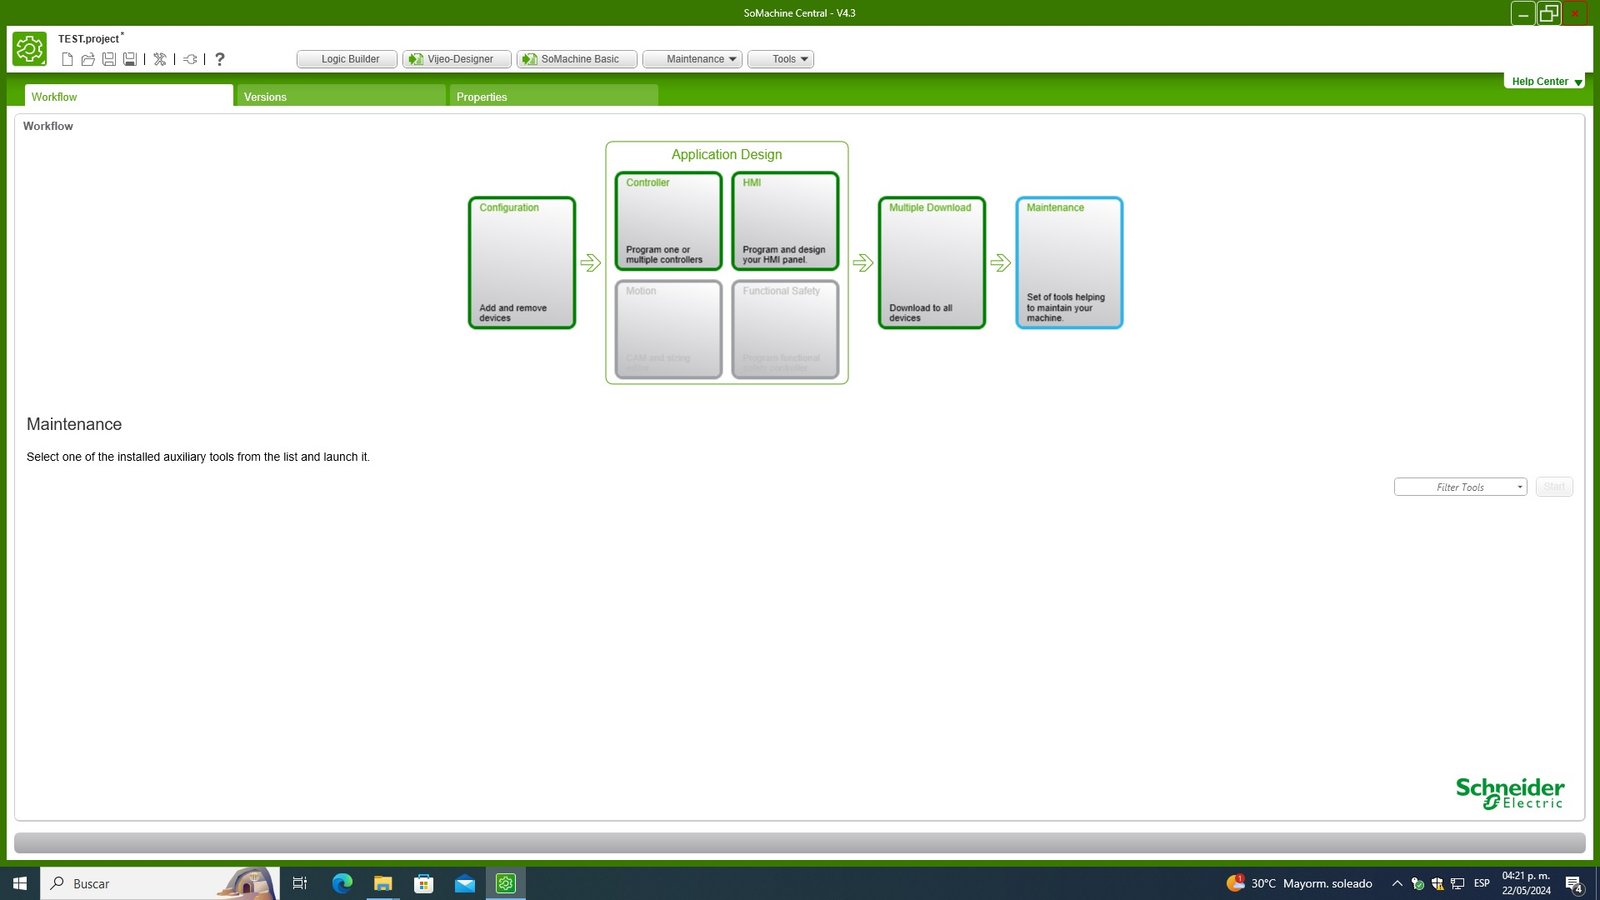The width and height of the screenshot is (1600, 900).
Task: Switch to the Versions tab
Action: (x=341, y=96)
